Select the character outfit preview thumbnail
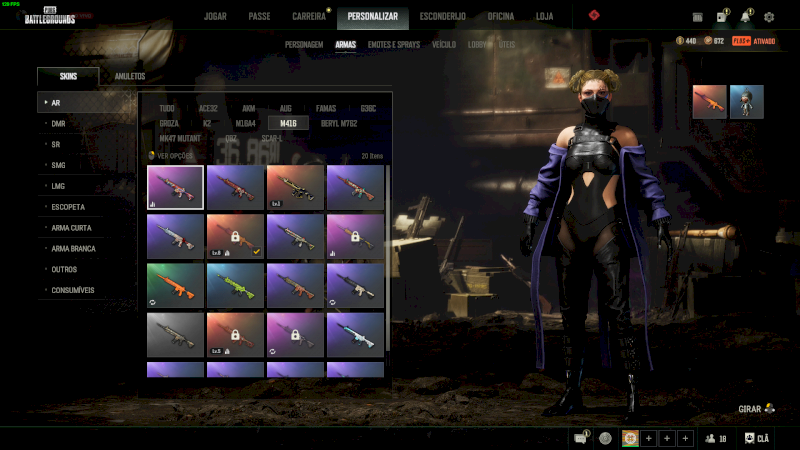The height and width of the screenshot is (450, 800). (x=747, y=102)
